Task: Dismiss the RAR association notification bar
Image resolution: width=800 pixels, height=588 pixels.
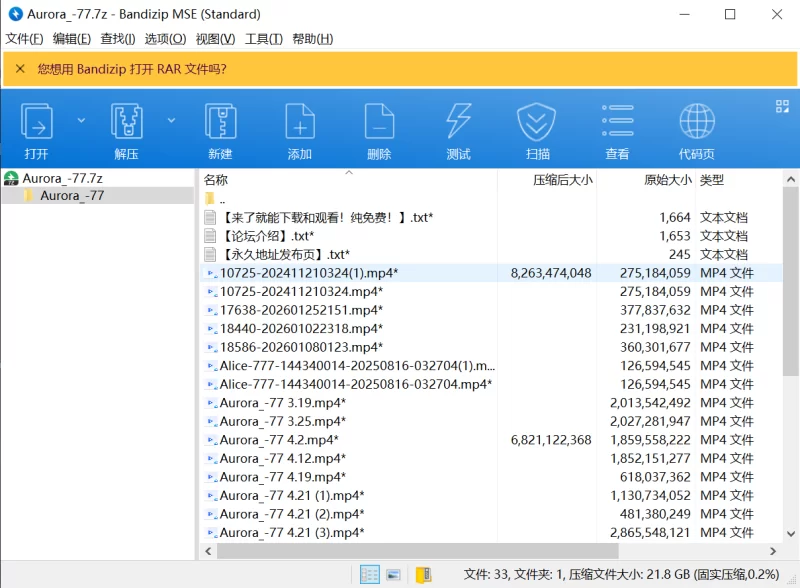Action: point(20,68)
